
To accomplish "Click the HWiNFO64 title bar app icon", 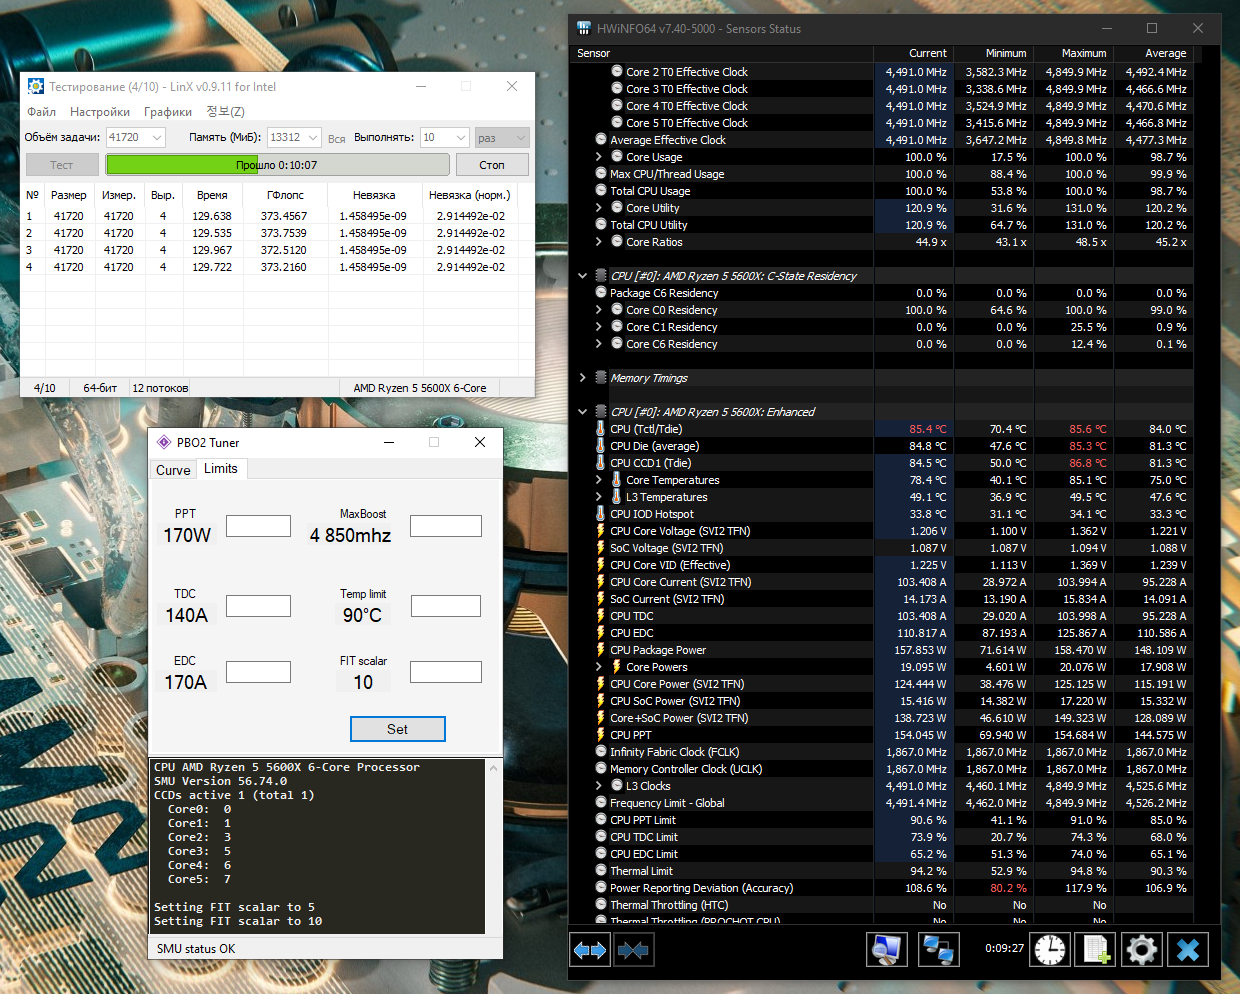I will click(x=584, y=28).
